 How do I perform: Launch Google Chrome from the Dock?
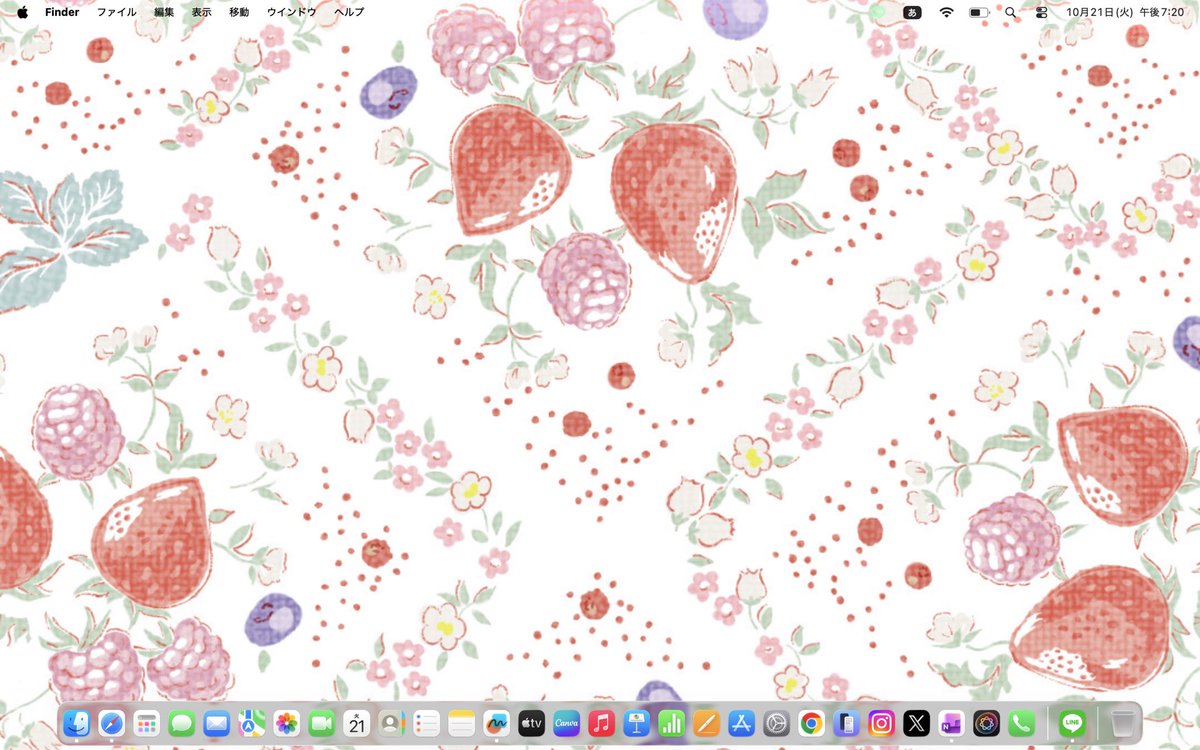811,722
